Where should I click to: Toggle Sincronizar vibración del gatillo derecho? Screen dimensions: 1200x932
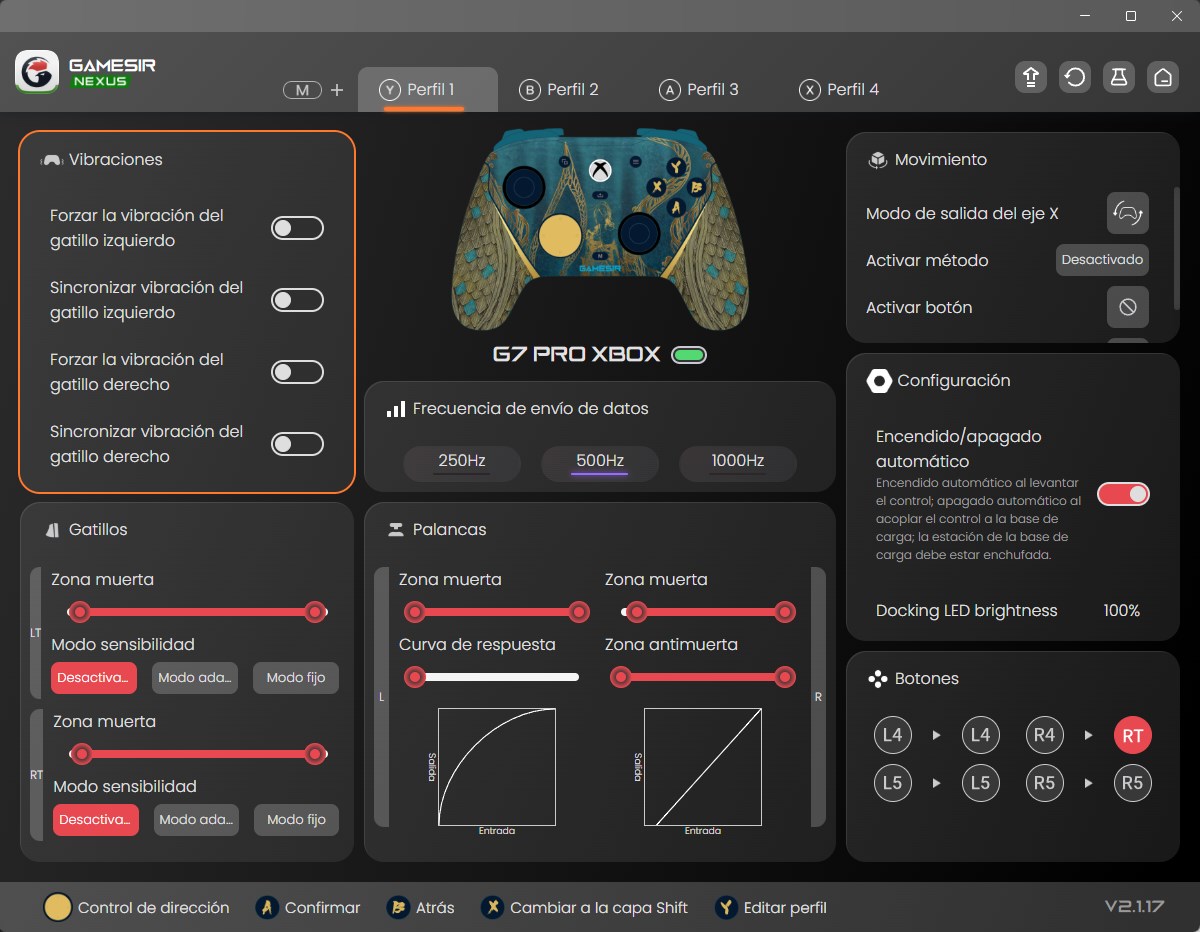(x=298, y=444)
